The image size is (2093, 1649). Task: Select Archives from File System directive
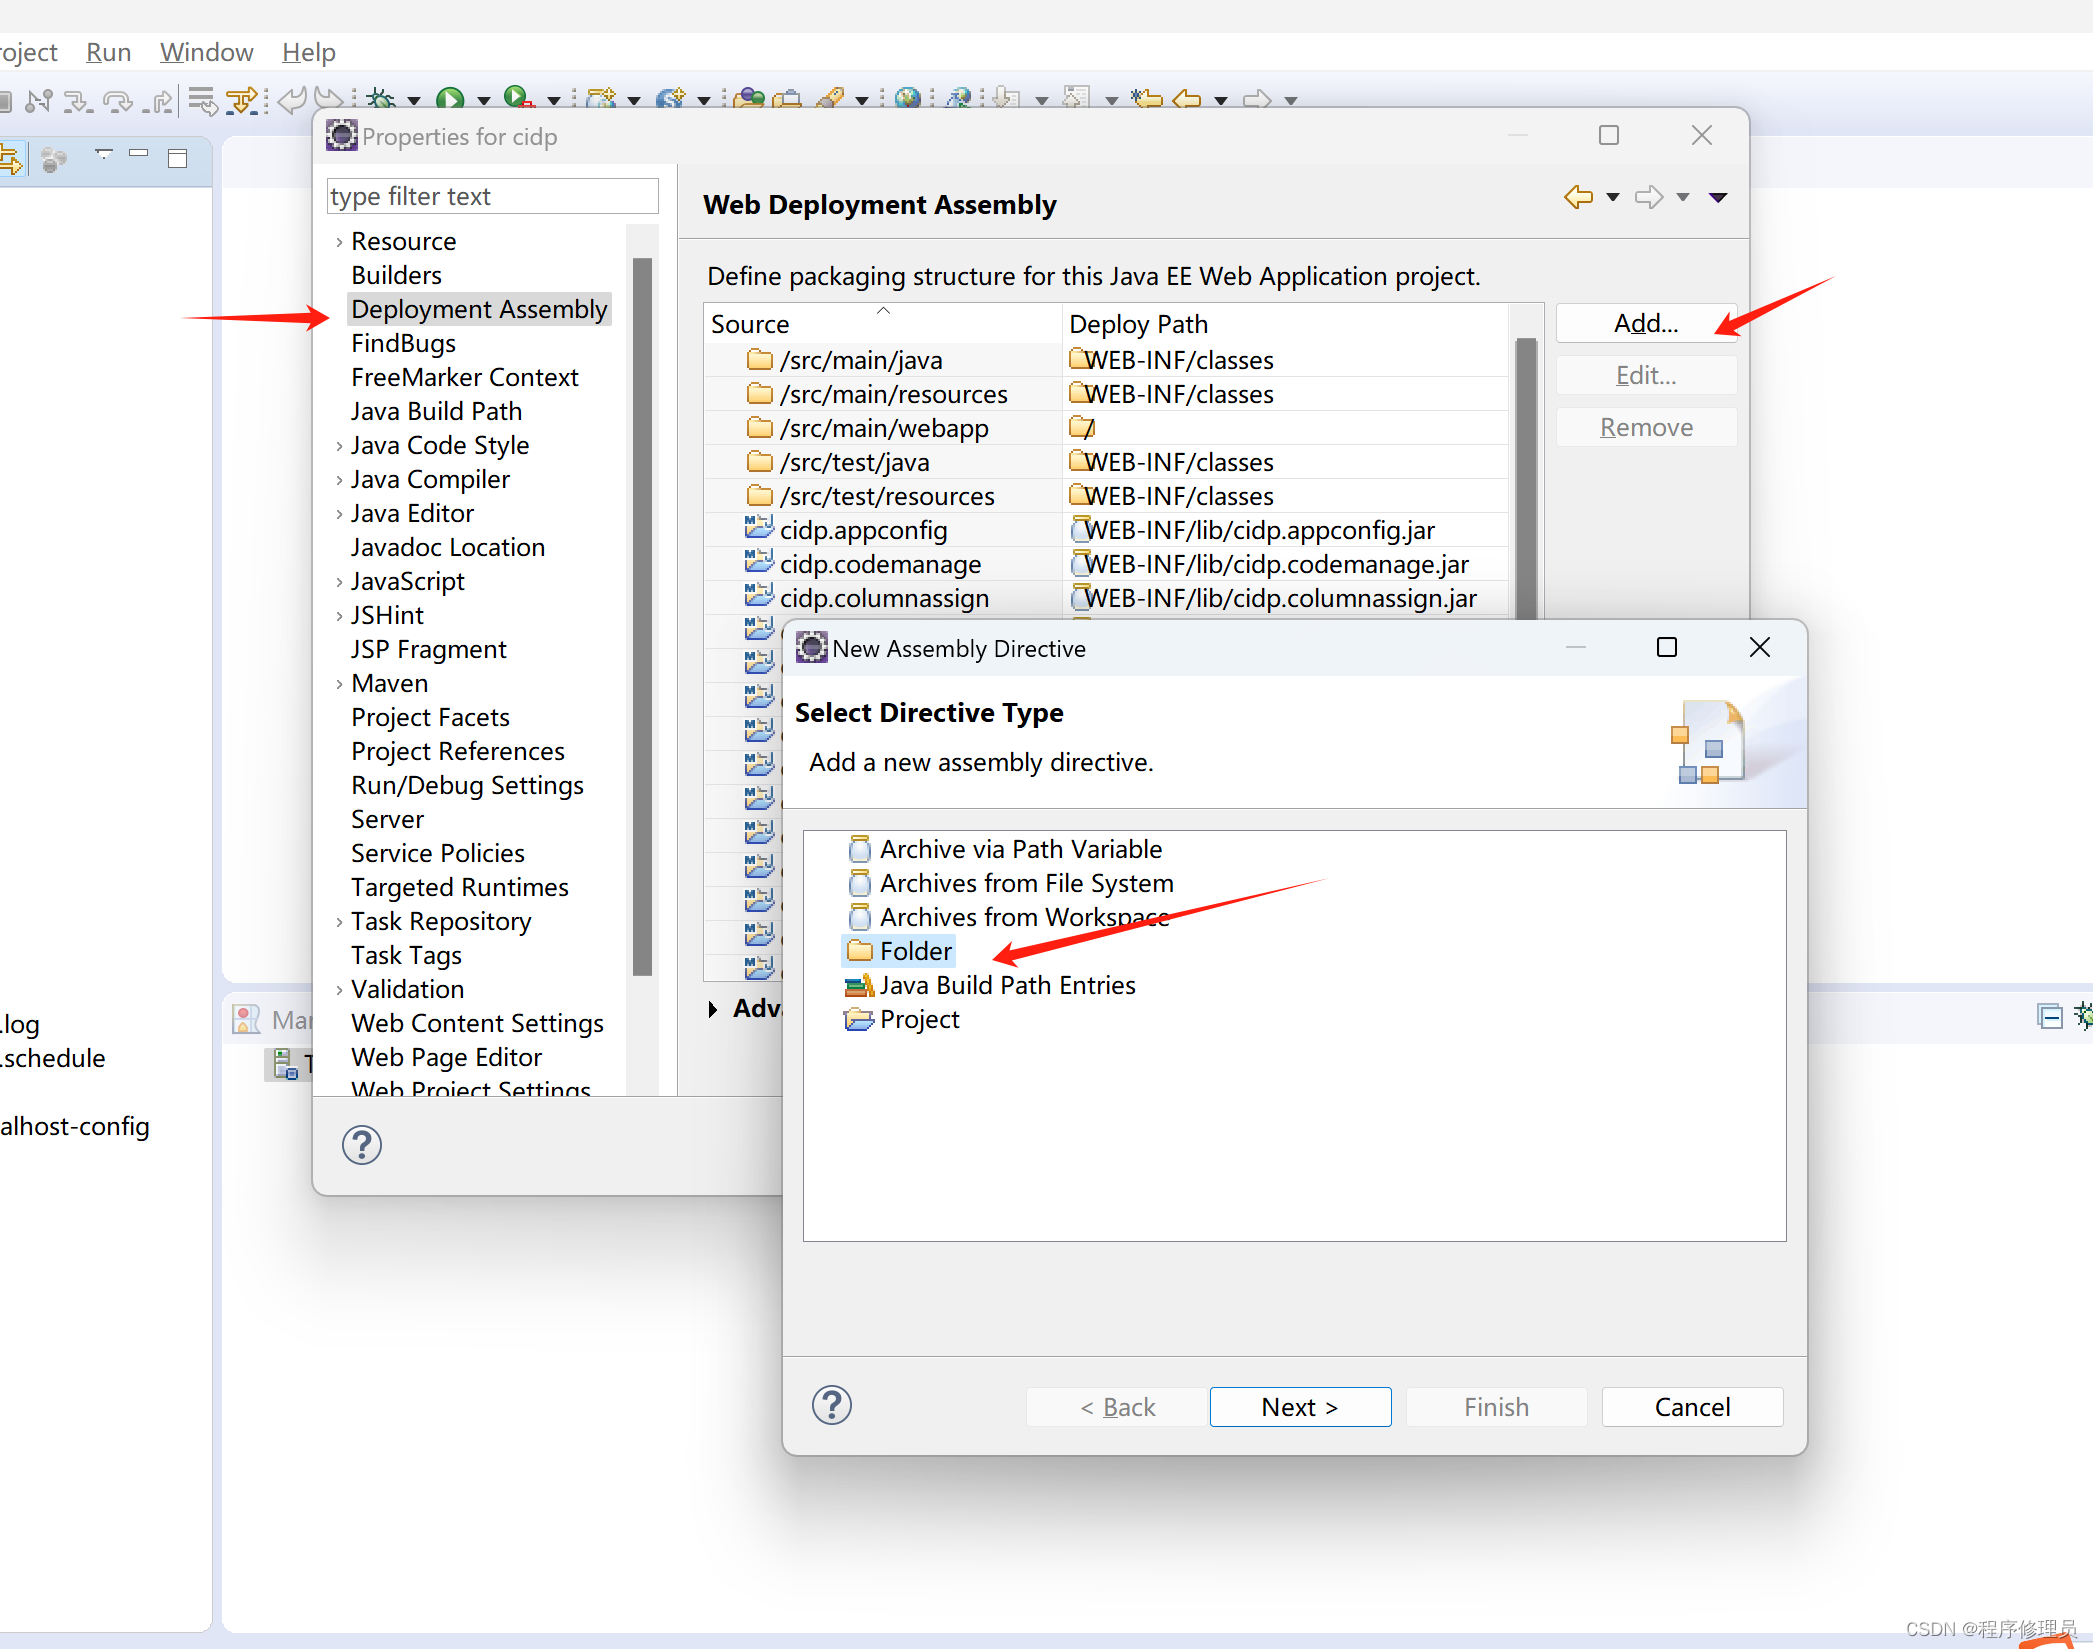1010,883
